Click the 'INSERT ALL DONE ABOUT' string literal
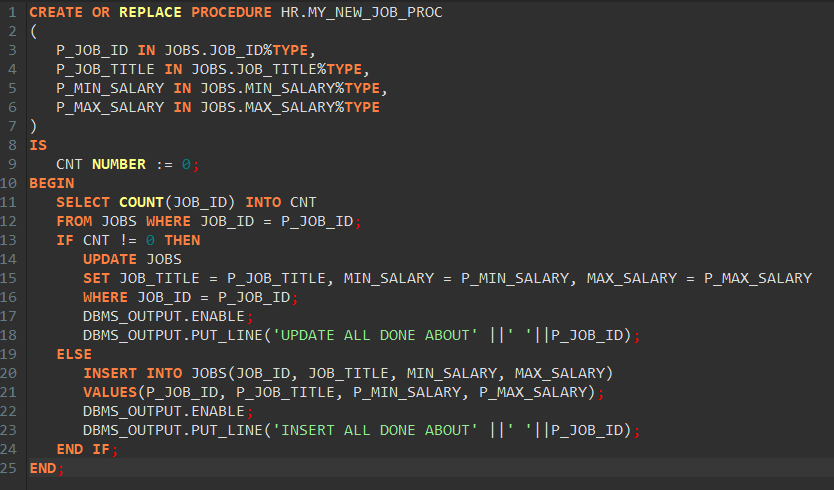This screenshot has width=834, height=490. point(375,430)
